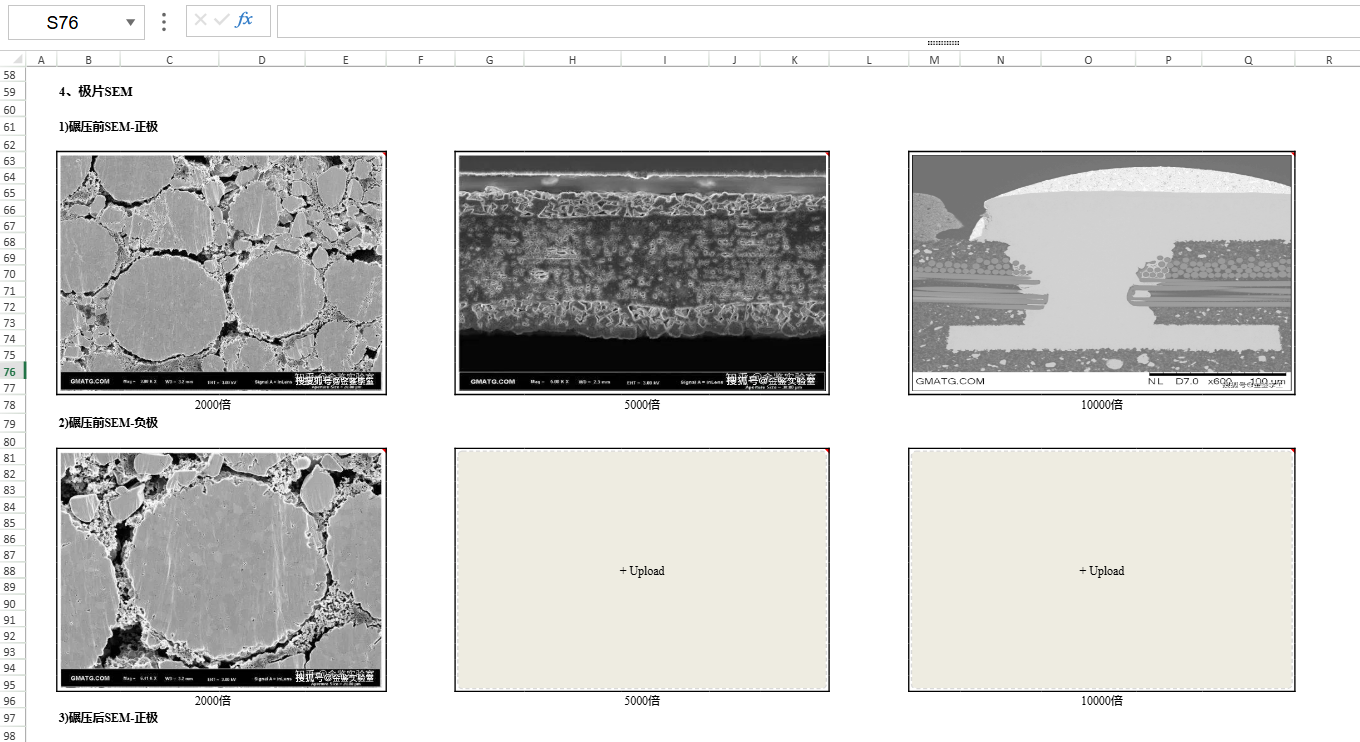
Task: Select the 2)碾压前SEM-负极 label cell
Action: 108,423
